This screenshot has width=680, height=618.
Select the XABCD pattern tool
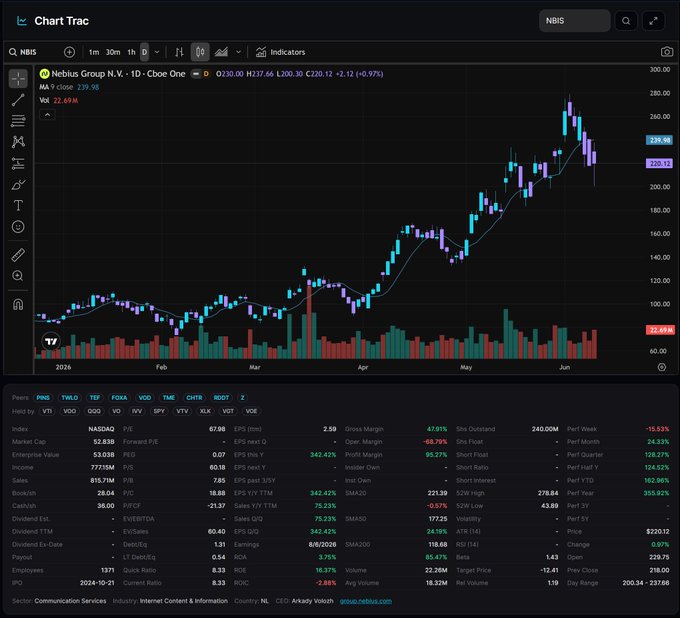coord(18,142)
